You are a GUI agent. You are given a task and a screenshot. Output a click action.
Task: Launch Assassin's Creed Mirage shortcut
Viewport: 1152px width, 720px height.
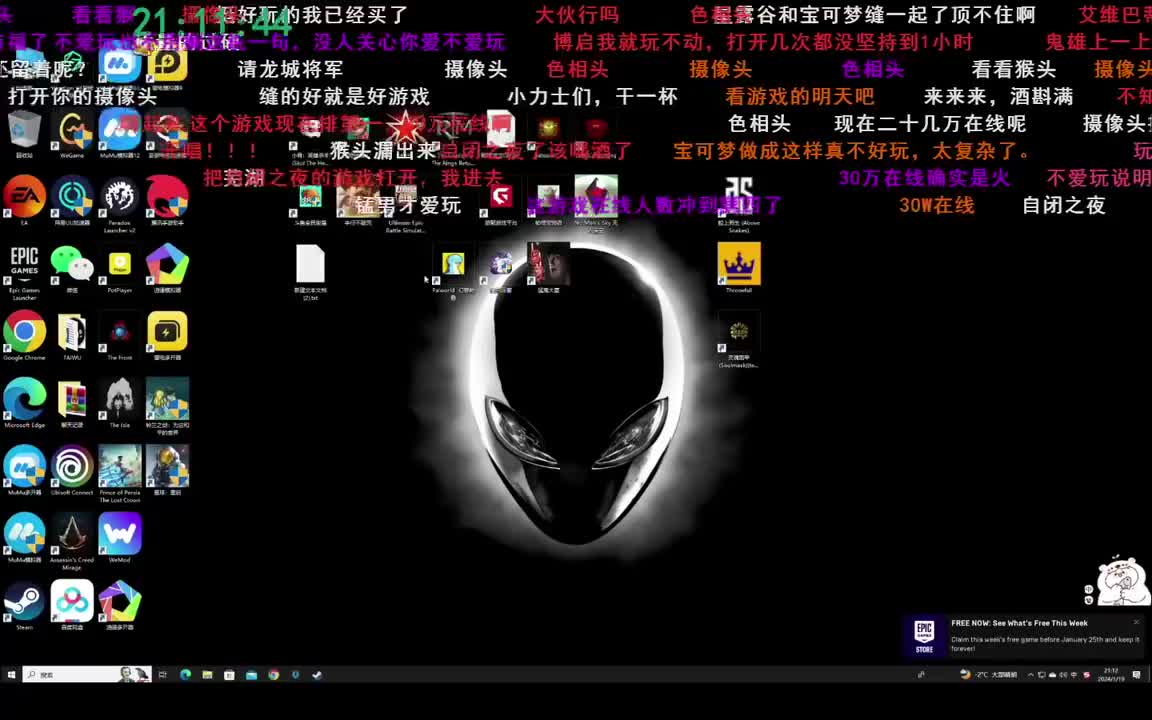72,542
